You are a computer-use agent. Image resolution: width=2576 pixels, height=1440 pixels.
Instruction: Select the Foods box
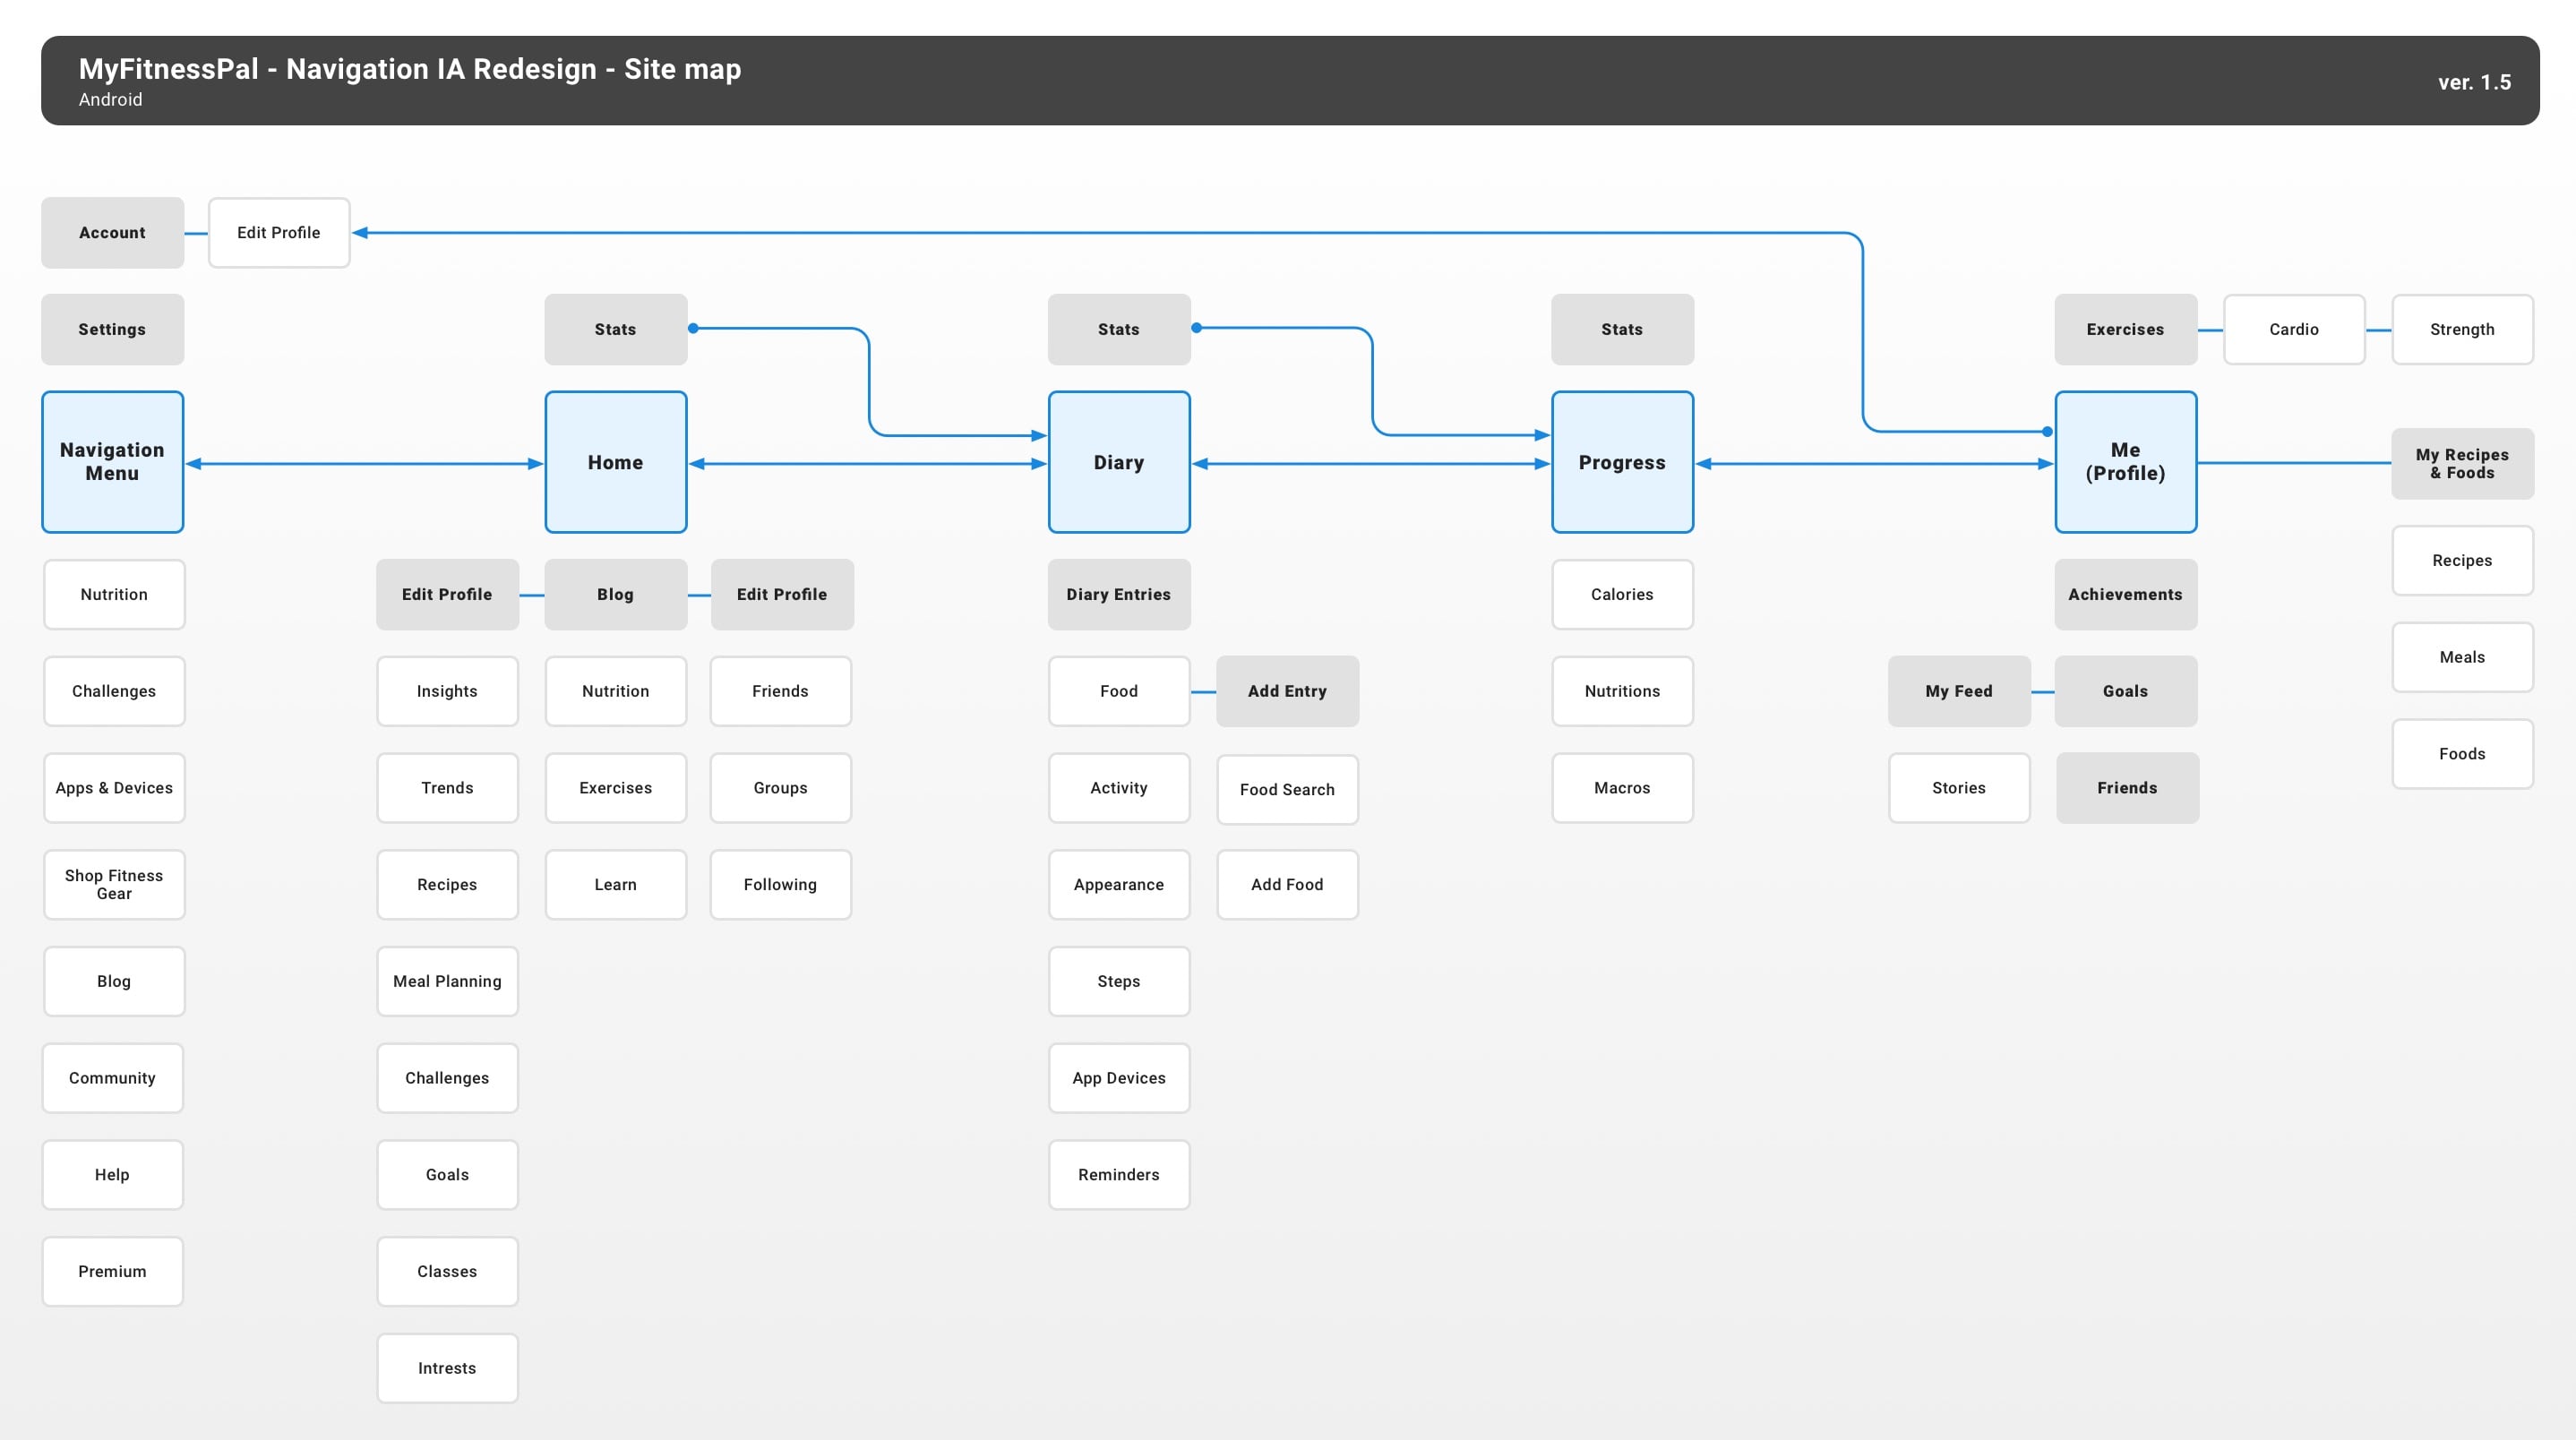click(2462, 754)
